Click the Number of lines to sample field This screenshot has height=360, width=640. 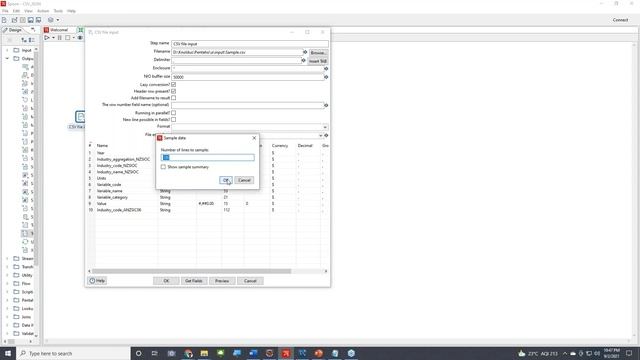[208, 158]
